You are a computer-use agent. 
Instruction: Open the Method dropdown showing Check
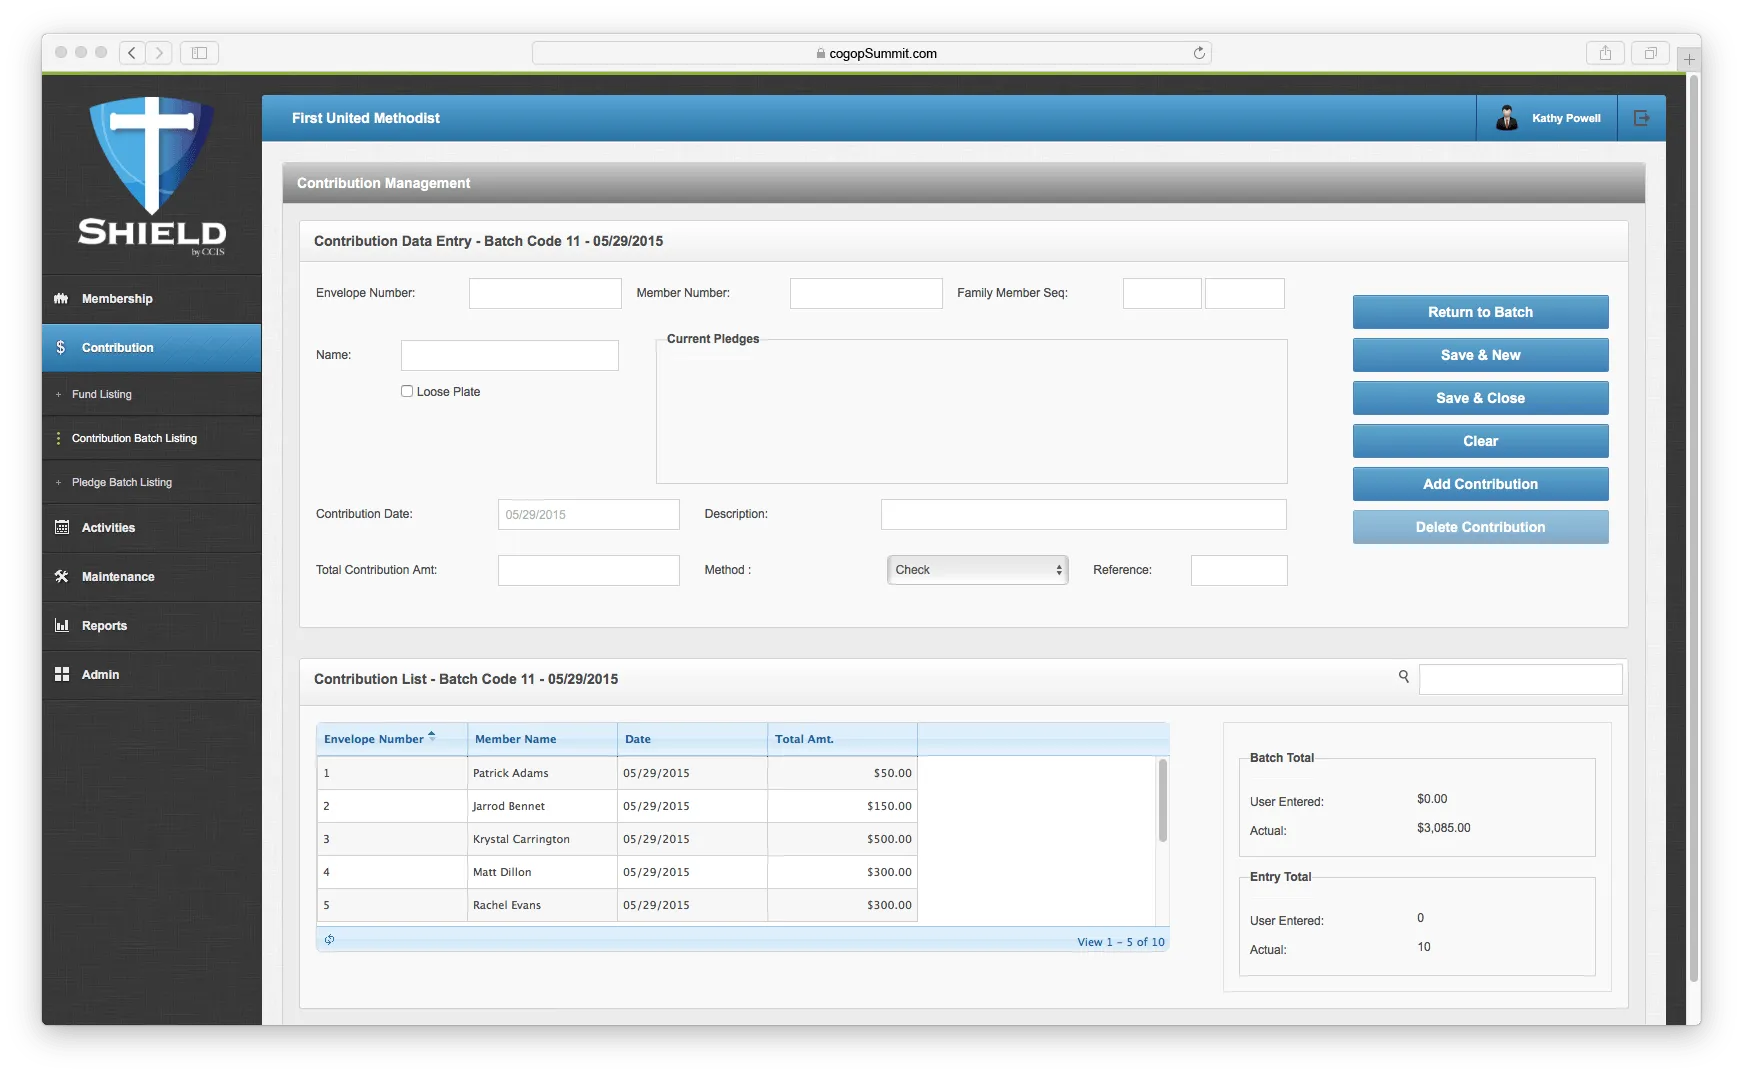coord(977,570)
